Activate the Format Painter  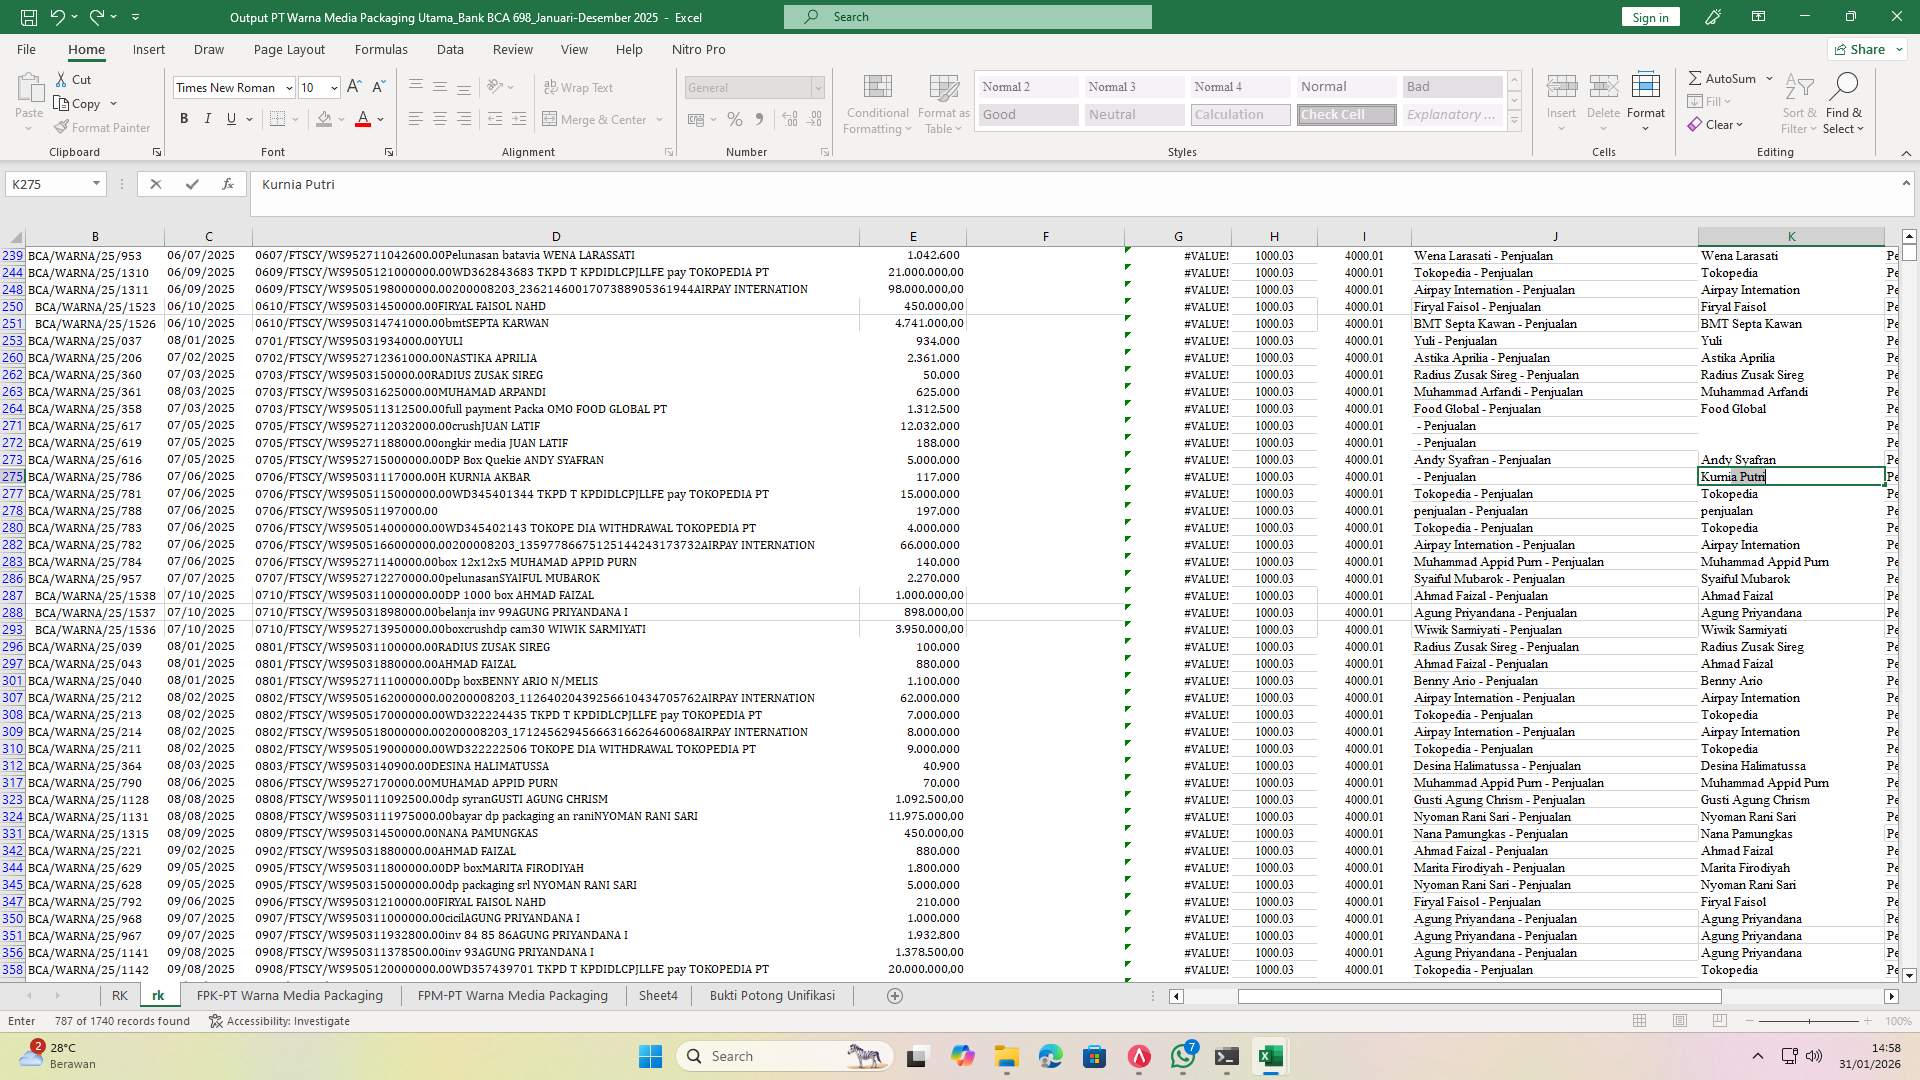coord(103,127)
